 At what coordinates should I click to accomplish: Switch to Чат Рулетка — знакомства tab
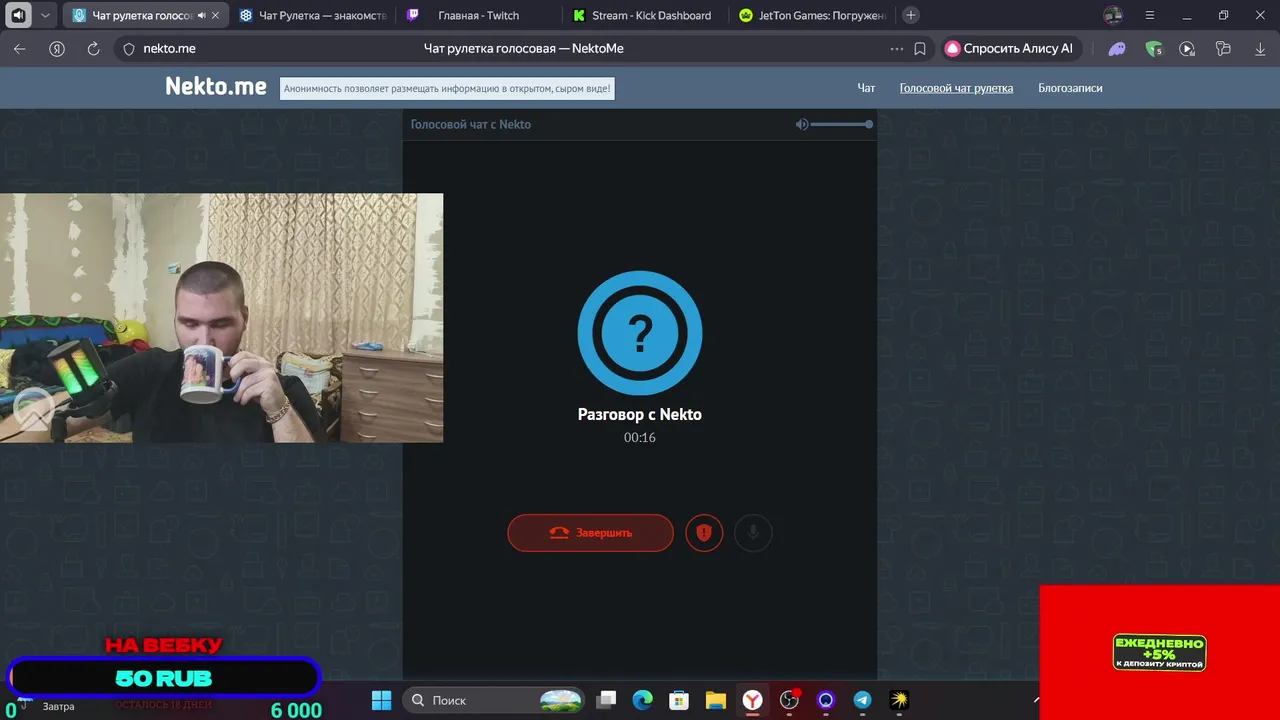coord(313,15)
